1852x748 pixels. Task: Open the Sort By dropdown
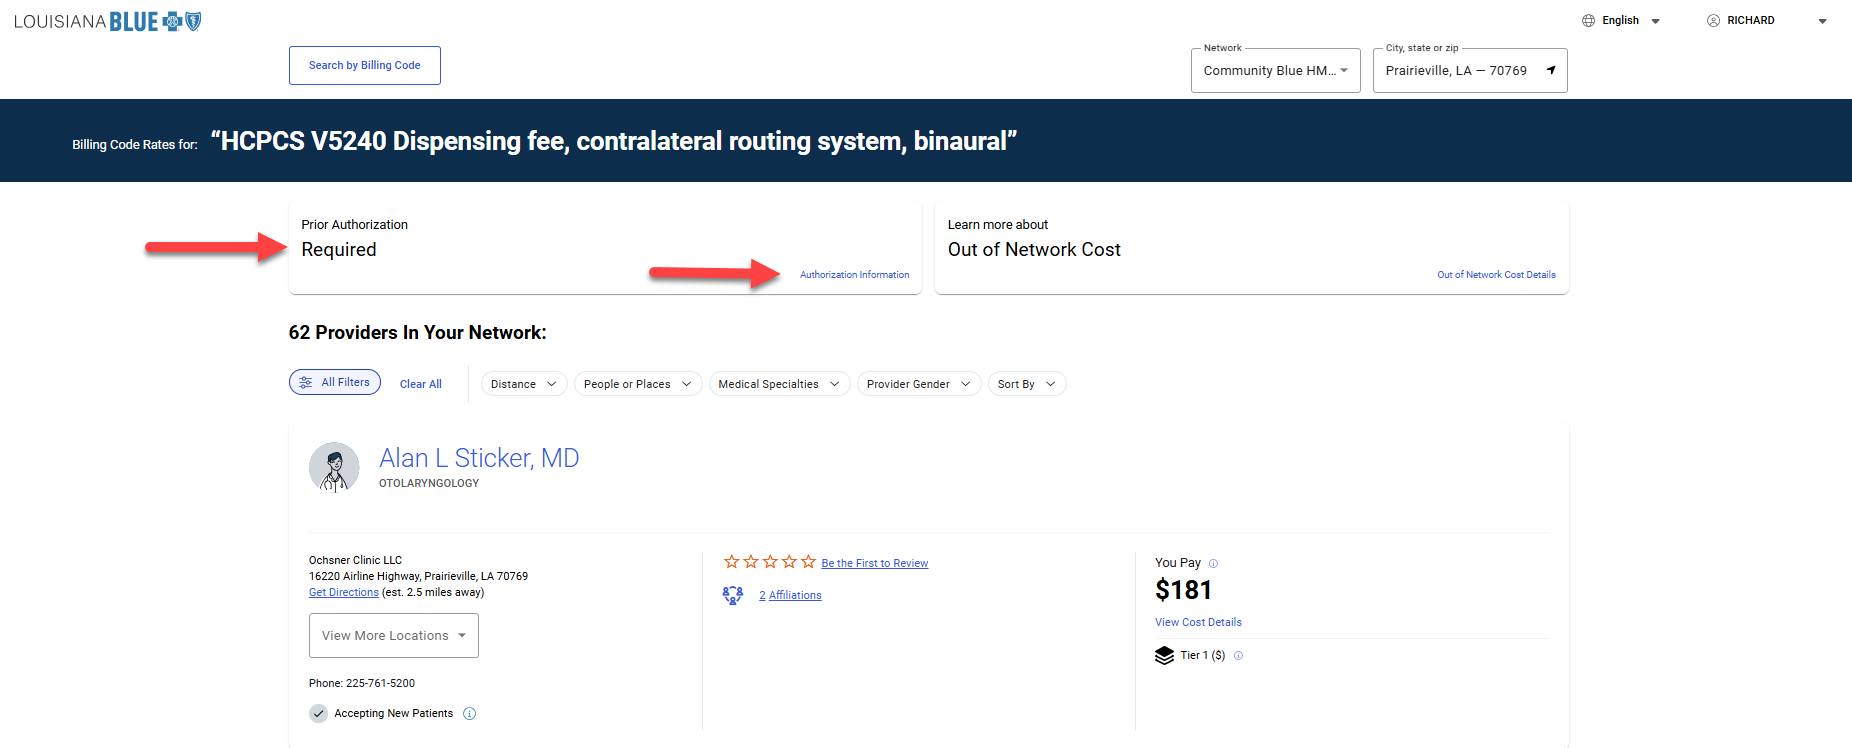1026,384
